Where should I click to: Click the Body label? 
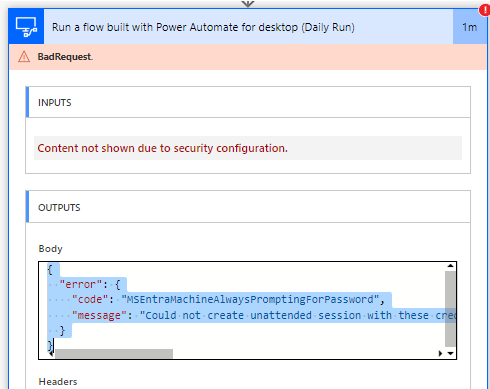[50, 249]
